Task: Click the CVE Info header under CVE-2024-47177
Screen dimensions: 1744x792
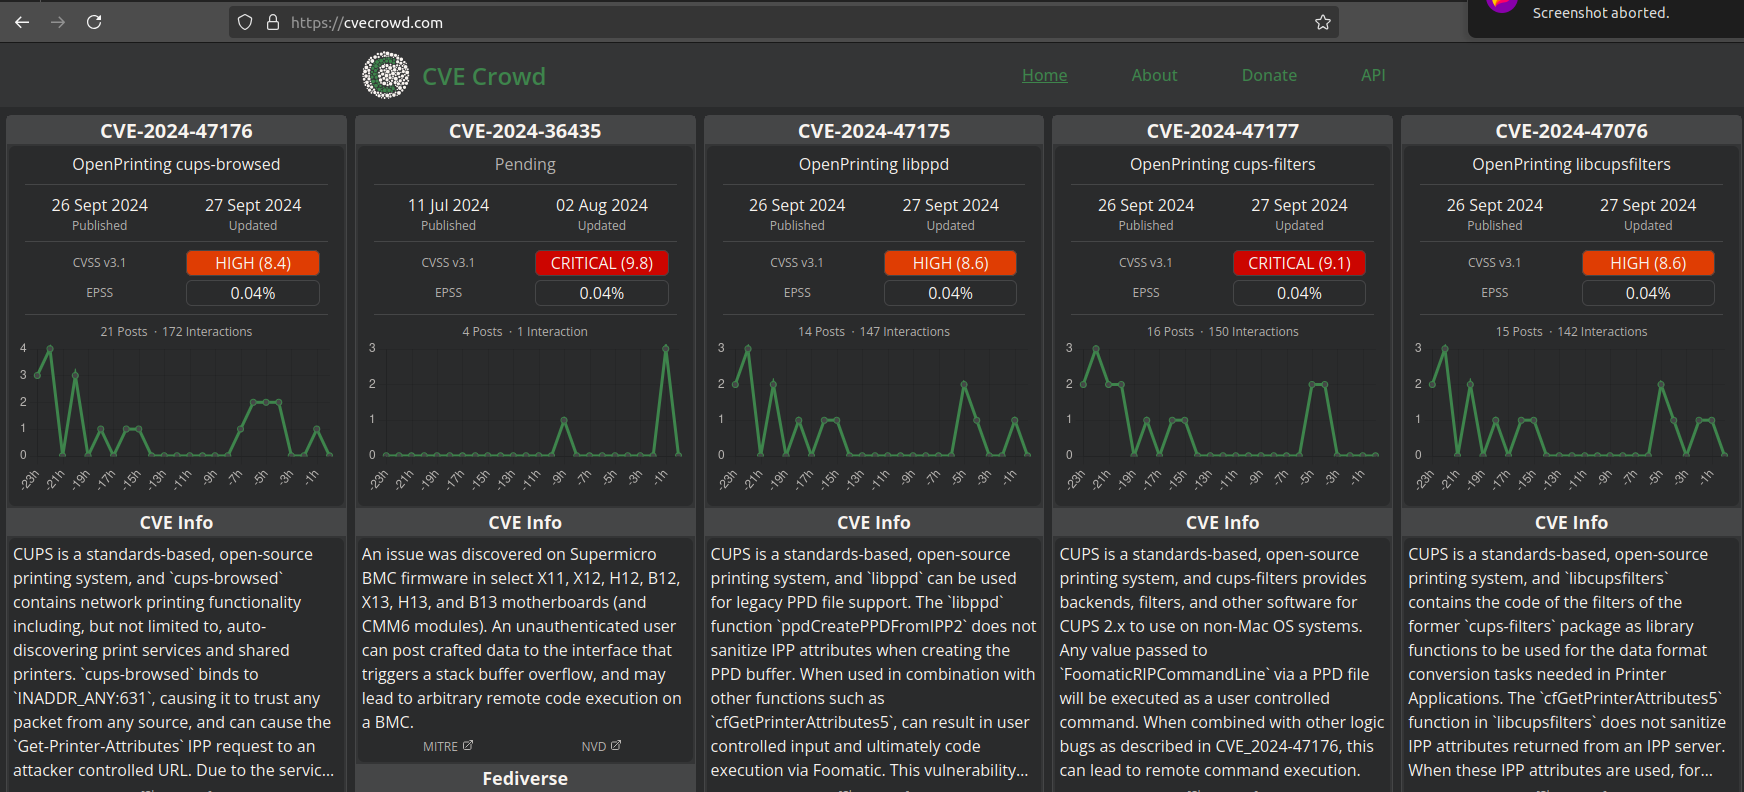Action: pos(1222,522)
